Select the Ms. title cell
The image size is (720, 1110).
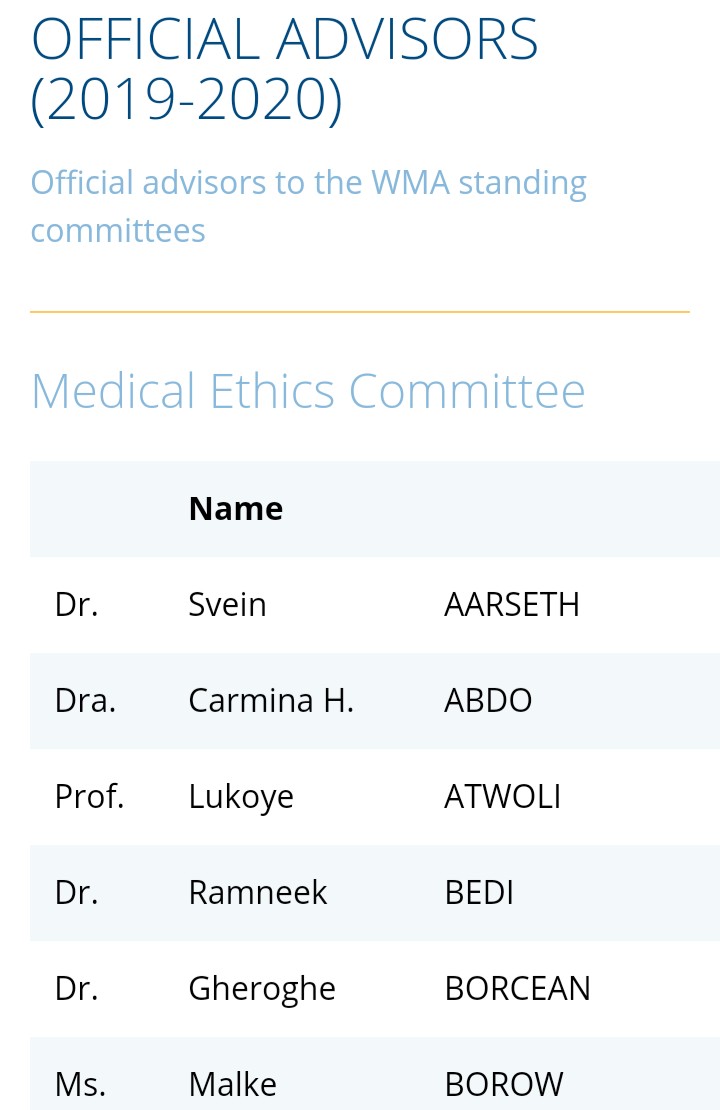tap(80, 1084)
